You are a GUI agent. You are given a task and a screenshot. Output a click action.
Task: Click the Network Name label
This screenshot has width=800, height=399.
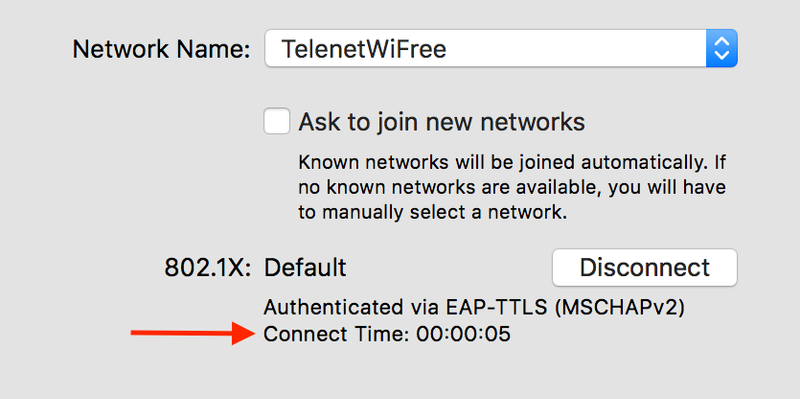point(161,49)
